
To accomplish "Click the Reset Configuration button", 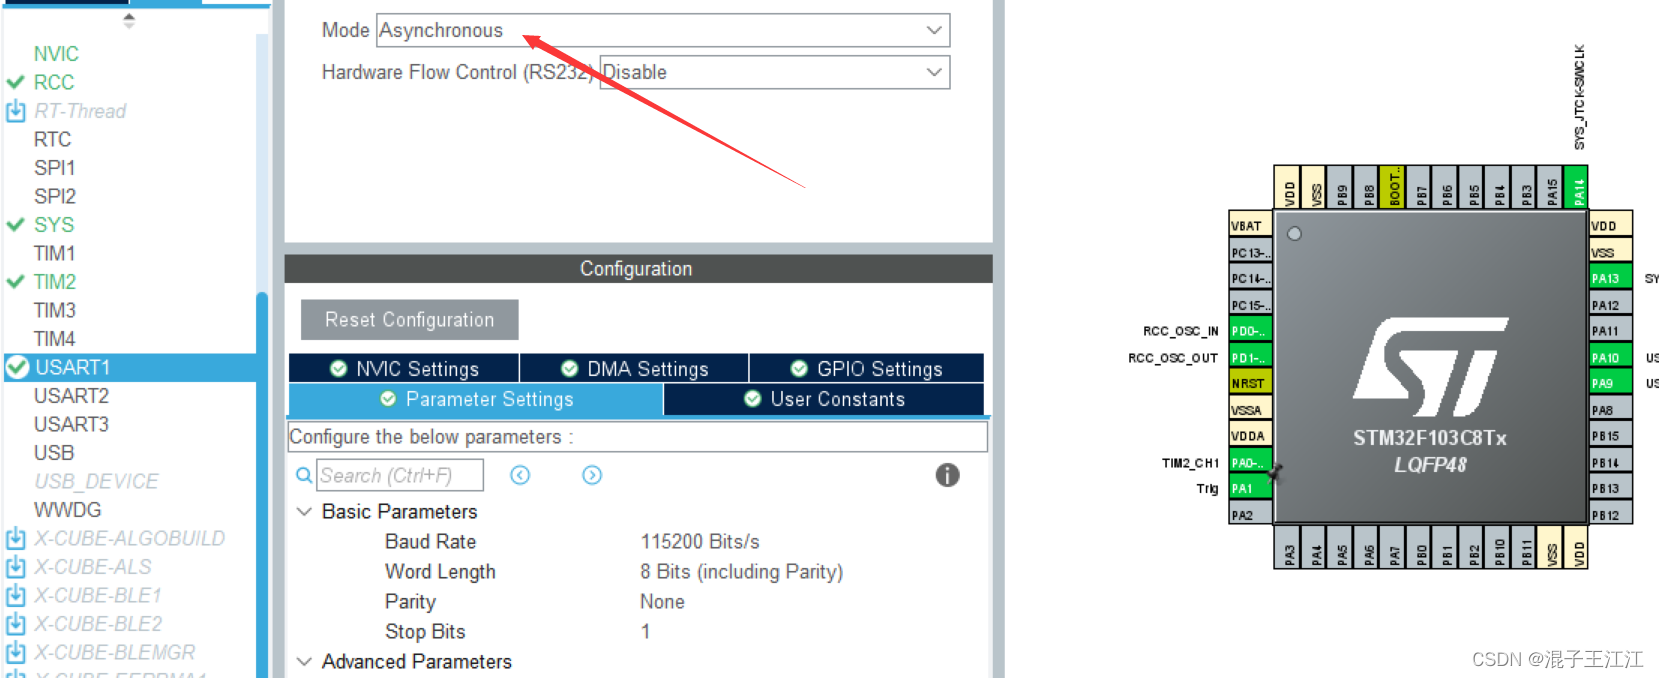I will 410,320.
